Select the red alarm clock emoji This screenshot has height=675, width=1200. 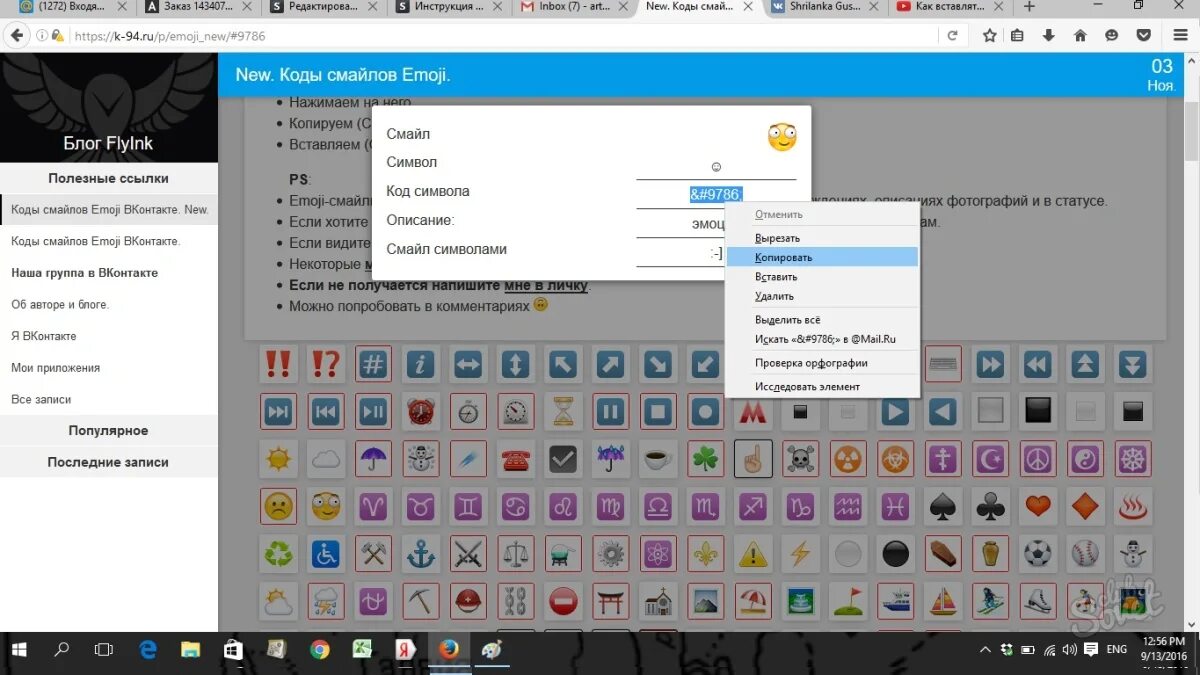tap(420, 411)
